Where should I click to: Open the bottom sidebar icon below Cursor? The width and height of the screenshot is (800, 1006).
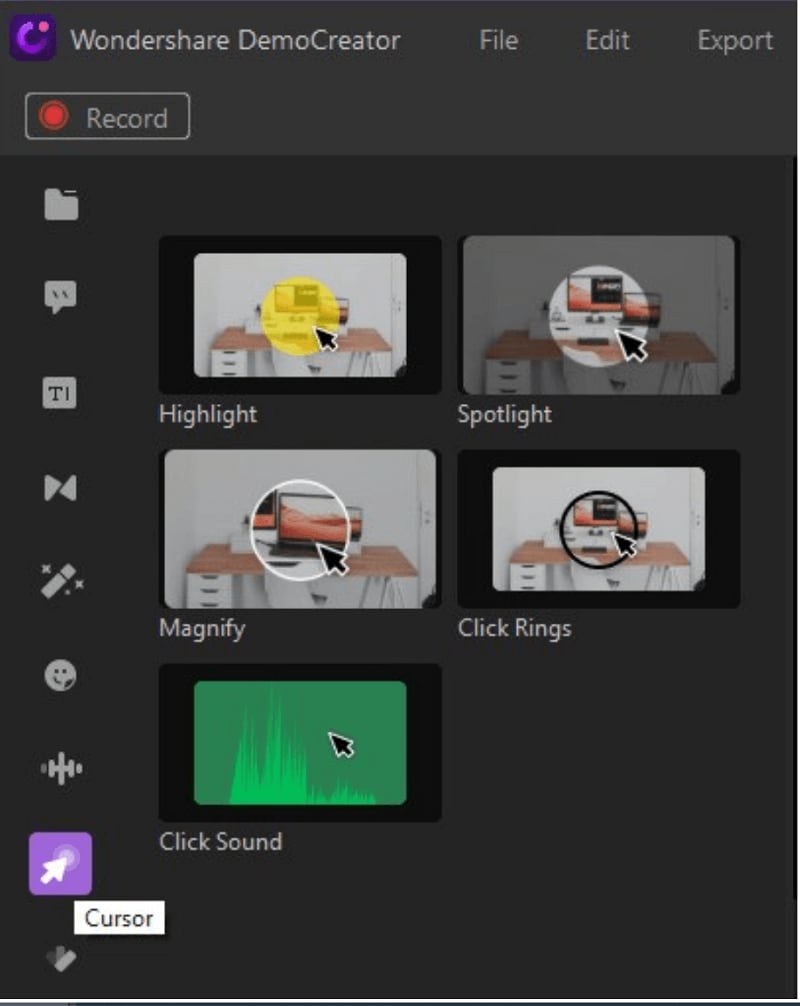tap(61, 959)
